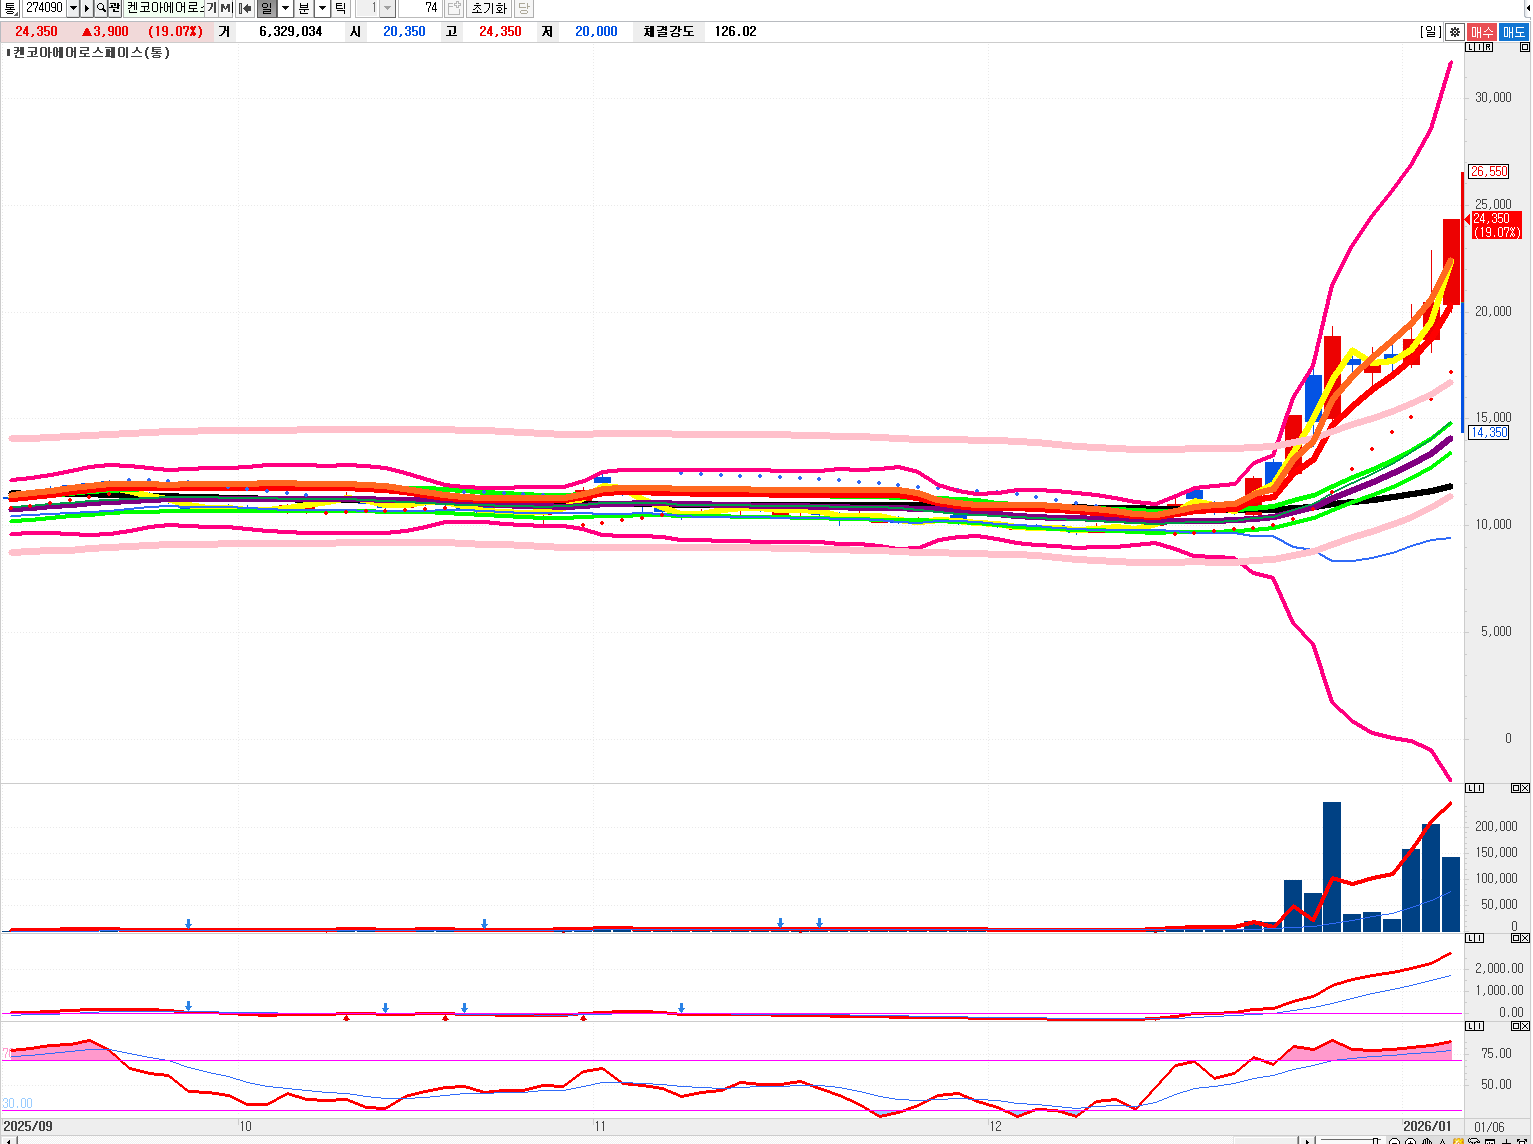Click the candle count field showing 74
The image size is (1533, 1144).
click(420, 8)
